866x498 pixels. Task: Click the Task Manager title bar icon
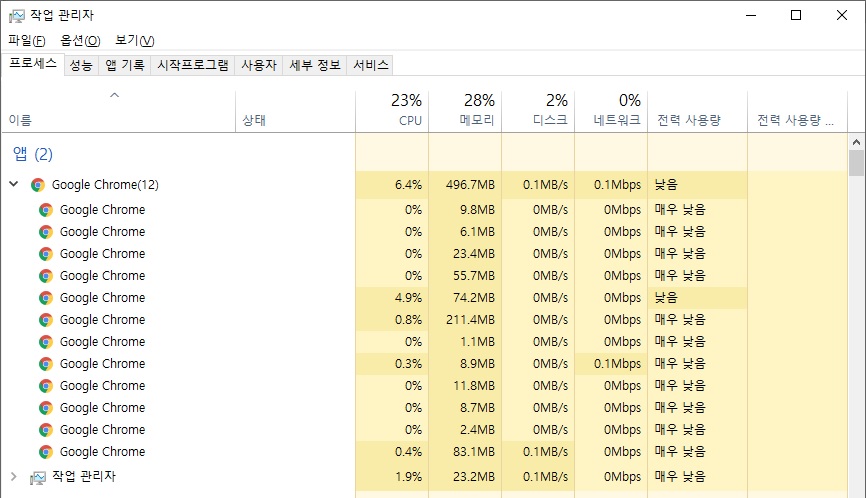click(17, 15)
